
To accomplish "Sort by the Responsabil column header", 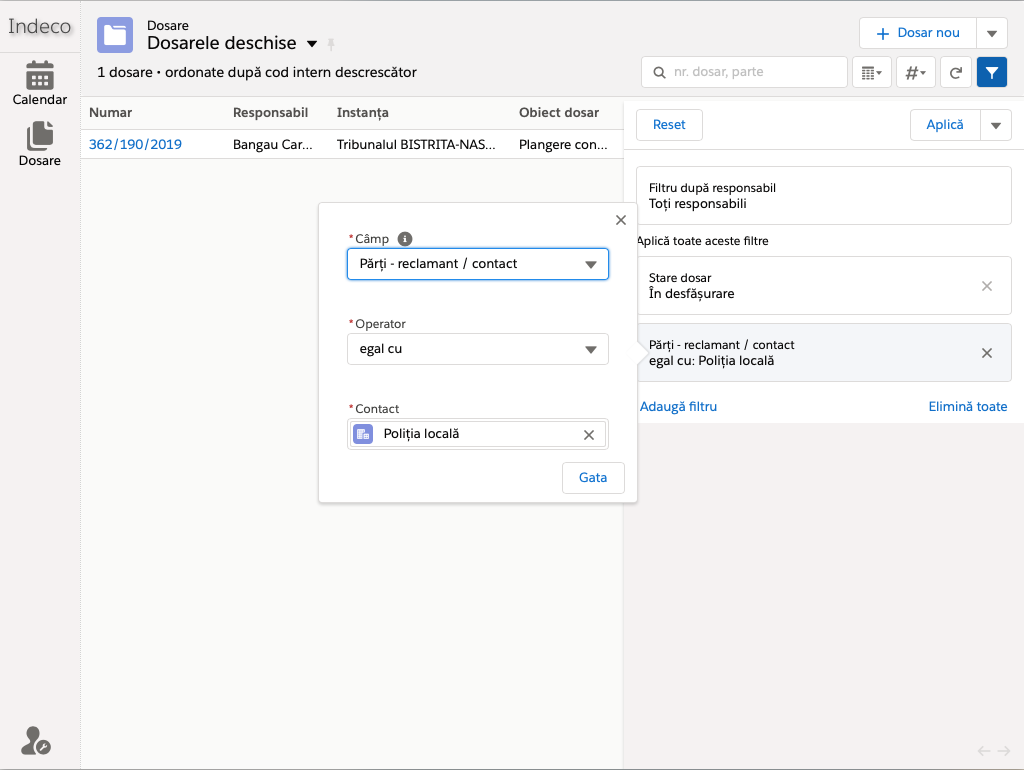I will [270, 113].
